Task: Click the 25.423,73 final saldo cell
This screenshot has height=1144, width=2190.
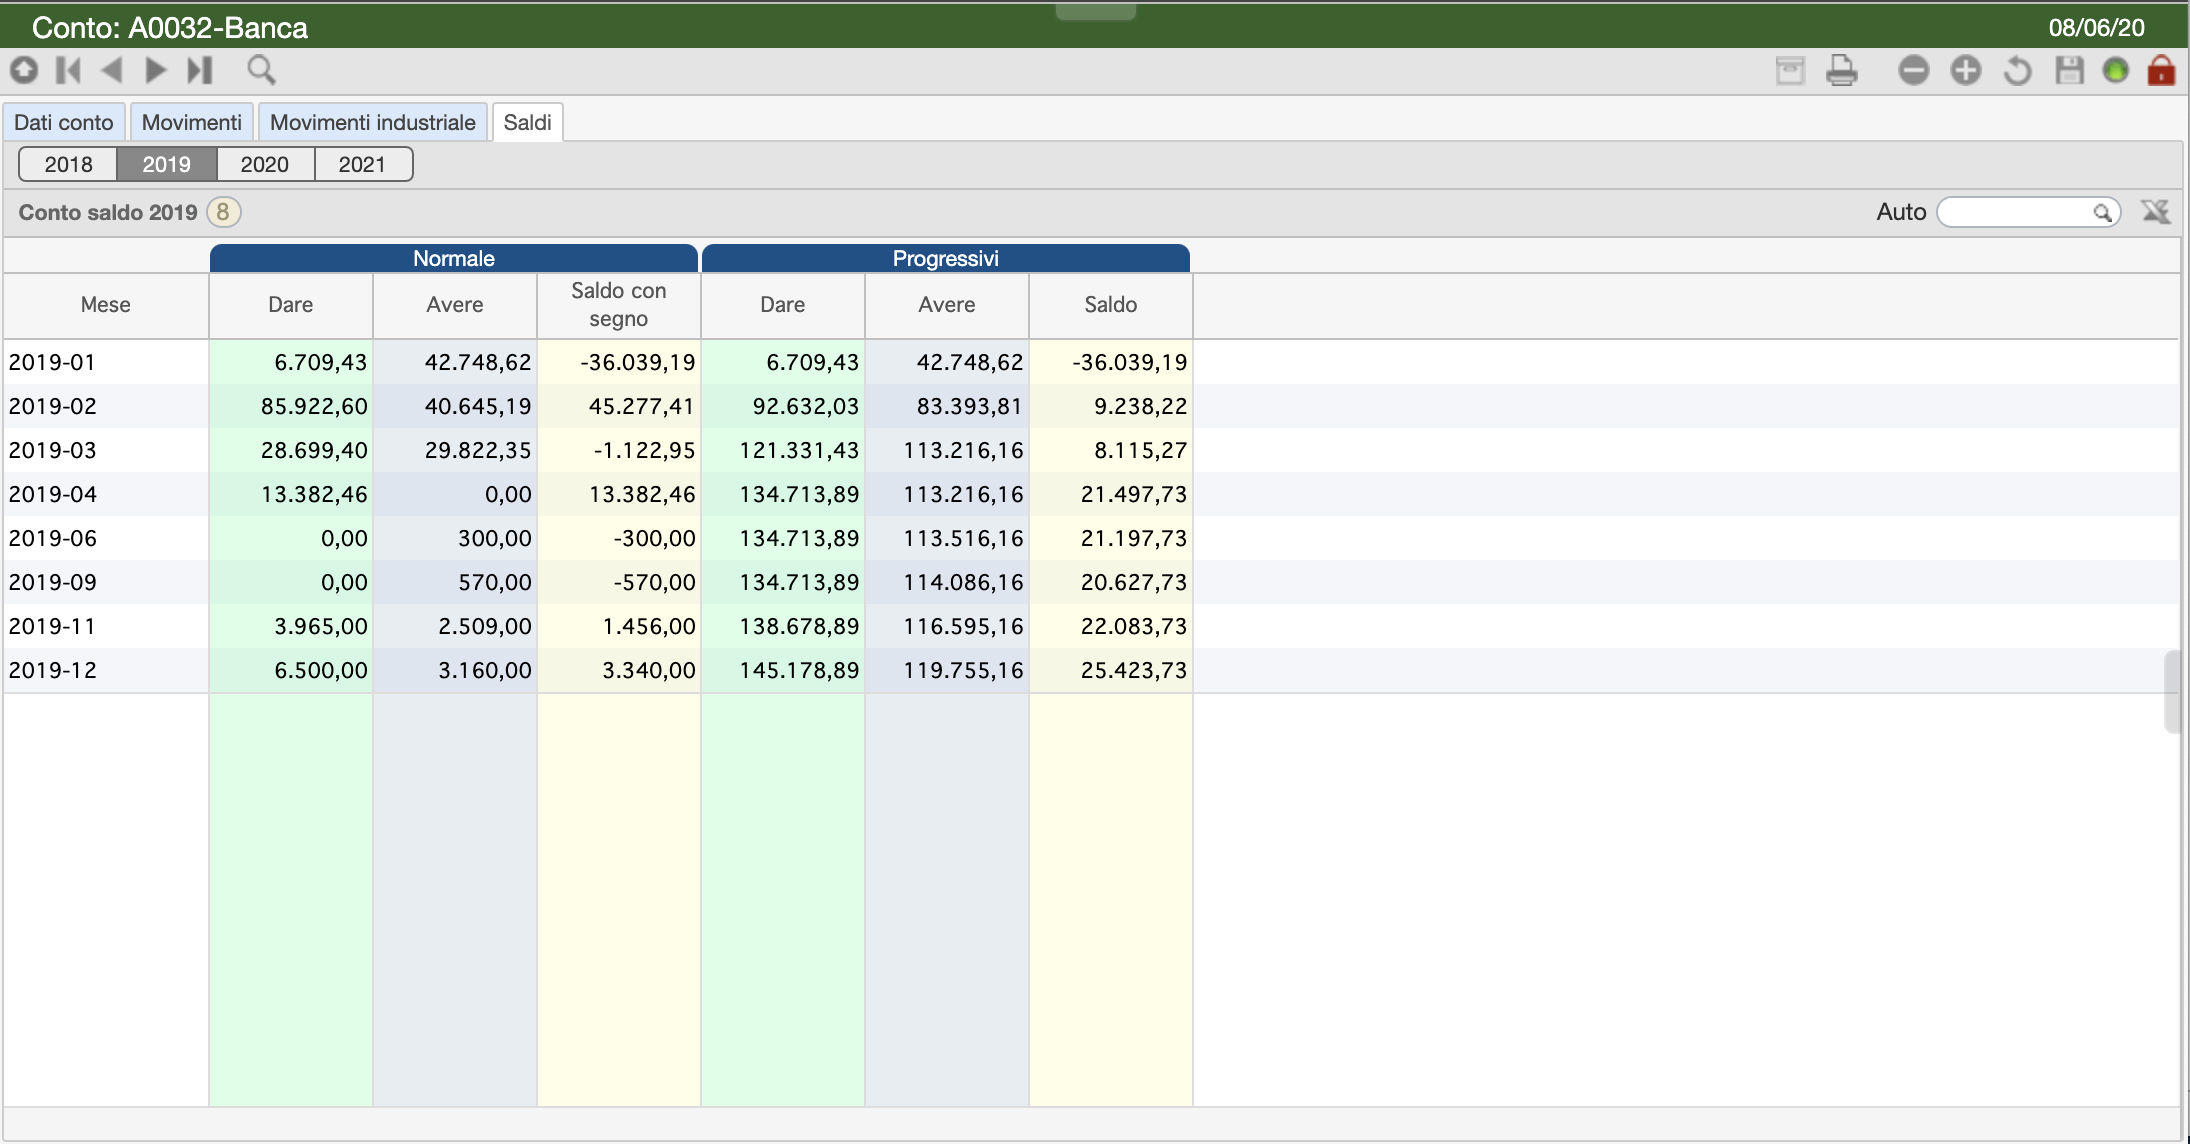Action: pos(1111,670)
